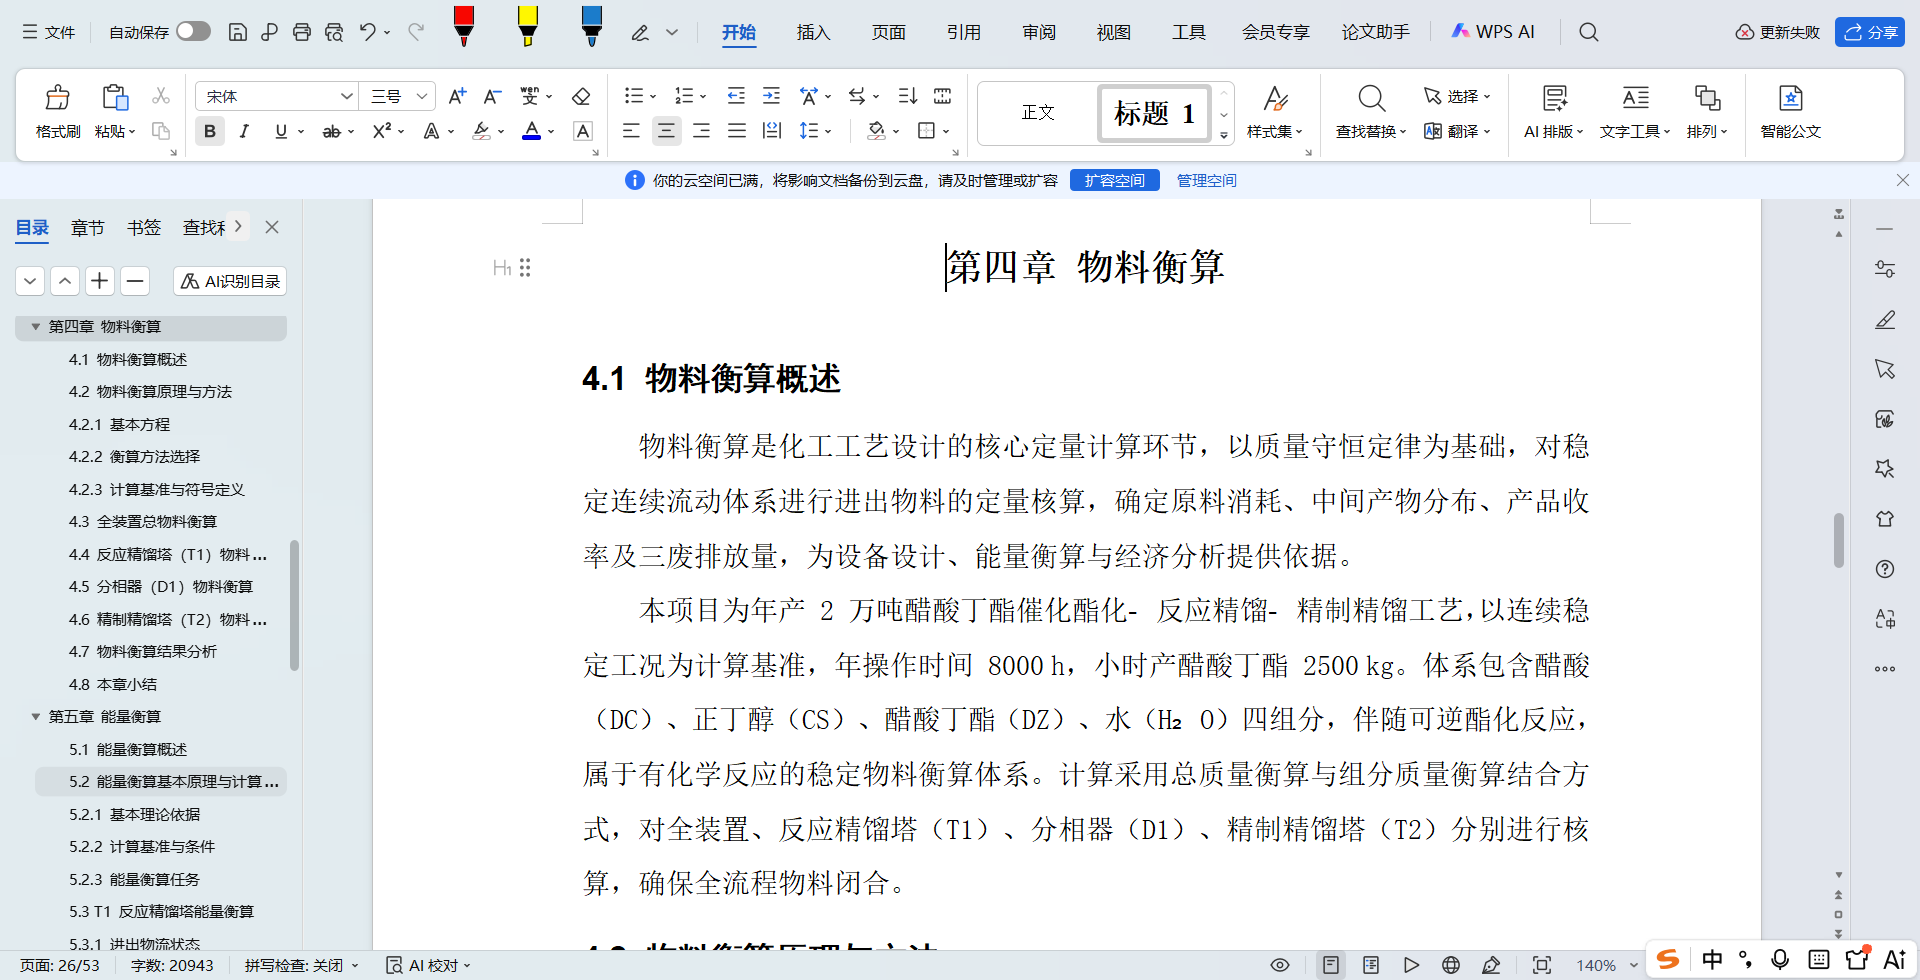This screenshot has height=980, width=1920.
Task: Open WPS AI assistant
Action: click(1492, 32)
